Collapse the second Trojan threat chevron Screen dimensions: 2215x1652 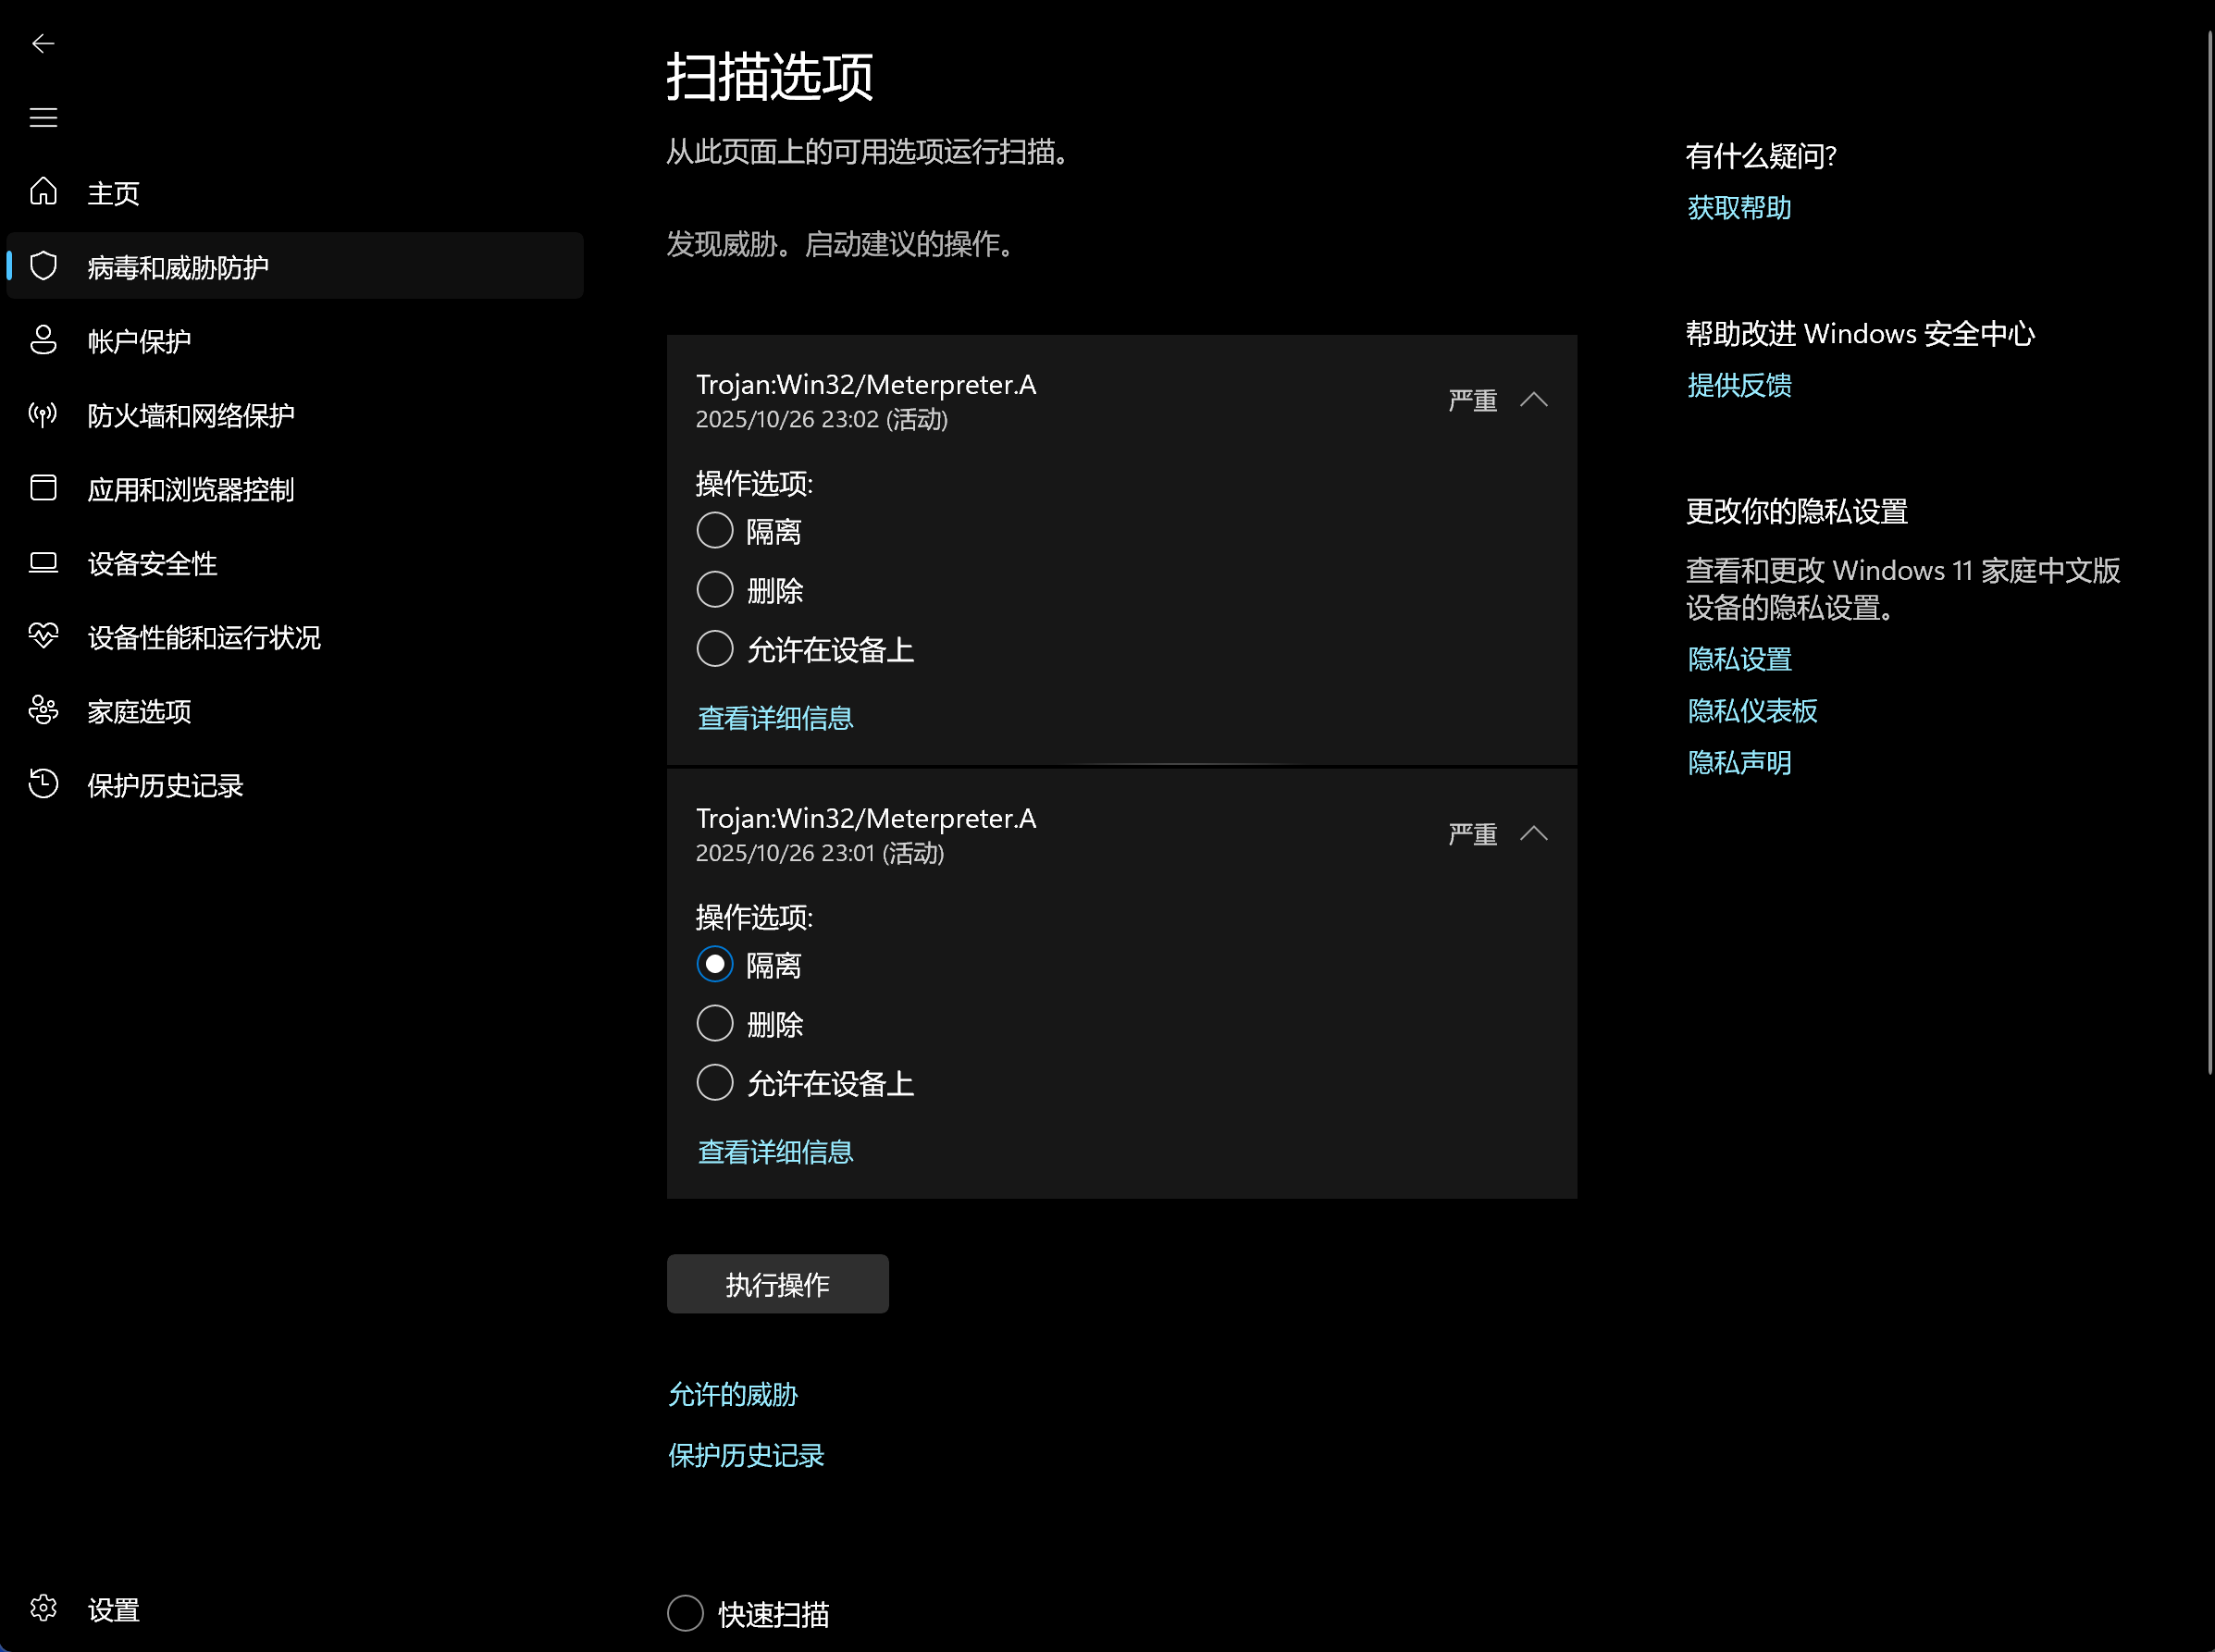tap(1533, 834)
